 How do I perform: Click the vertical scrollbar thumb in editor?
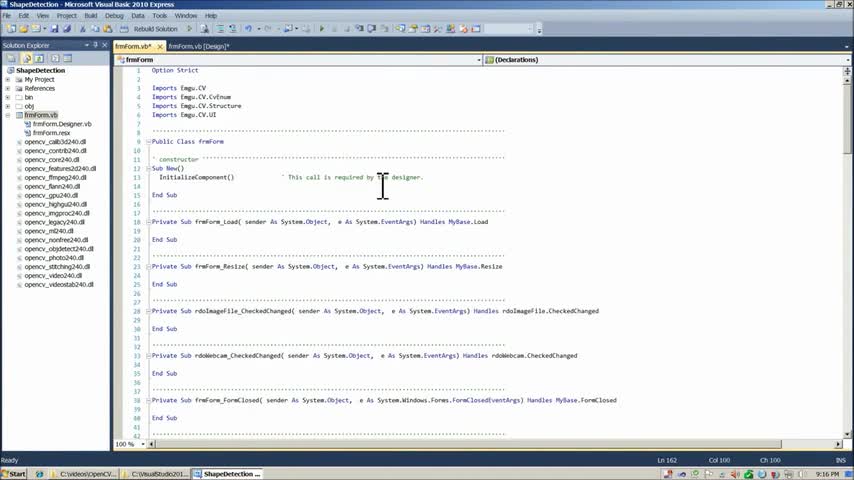click(847, 119)
